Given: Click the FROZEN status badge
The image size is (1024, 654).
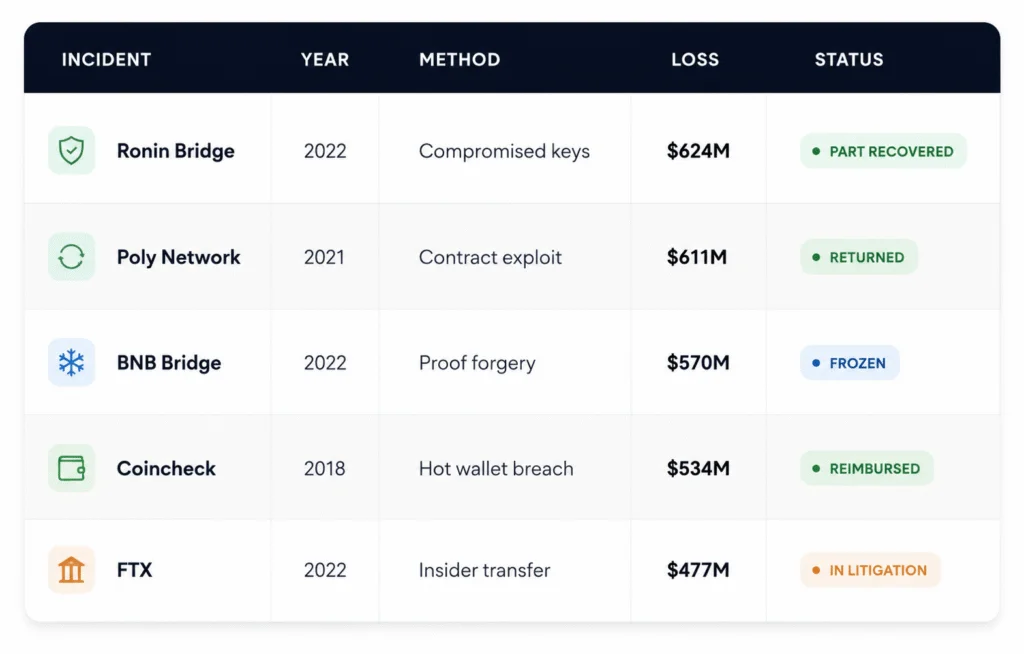Looking at the screenshot, I should [850, 363].
